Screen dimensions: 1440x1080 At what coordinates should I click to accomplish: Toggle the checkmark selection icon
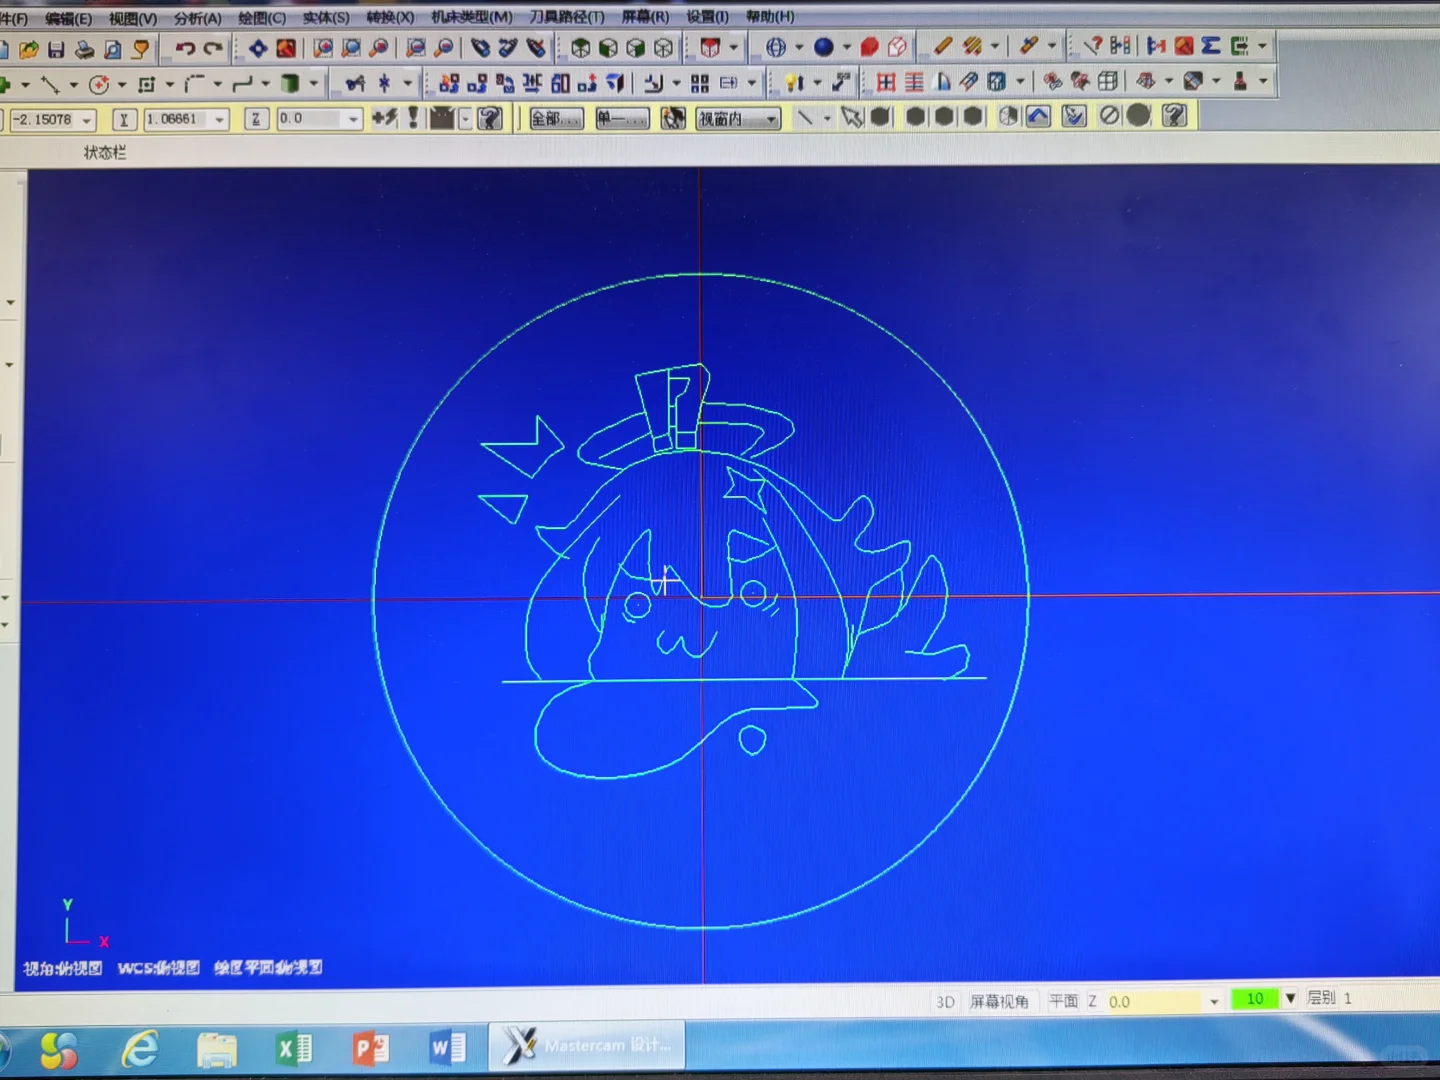pos(1074,116)
